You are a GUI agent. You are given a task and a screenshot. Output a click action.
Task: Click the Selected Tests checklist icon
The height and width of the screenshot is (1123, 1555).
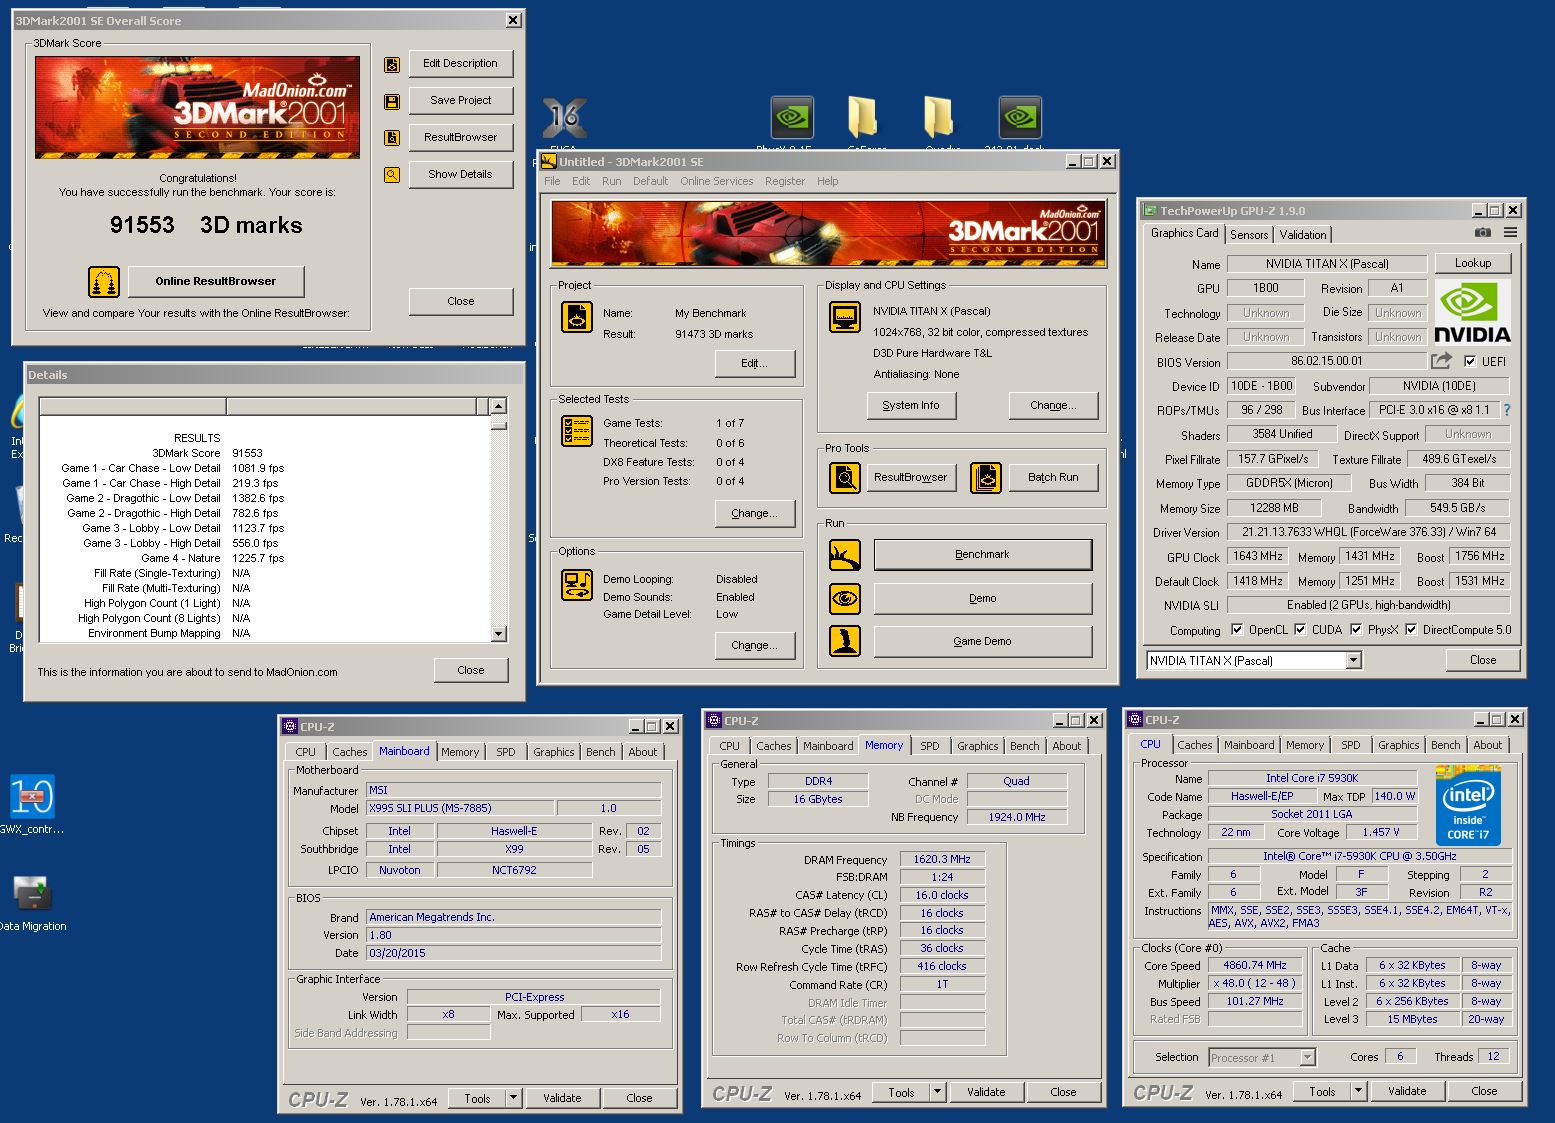point(577,431)
